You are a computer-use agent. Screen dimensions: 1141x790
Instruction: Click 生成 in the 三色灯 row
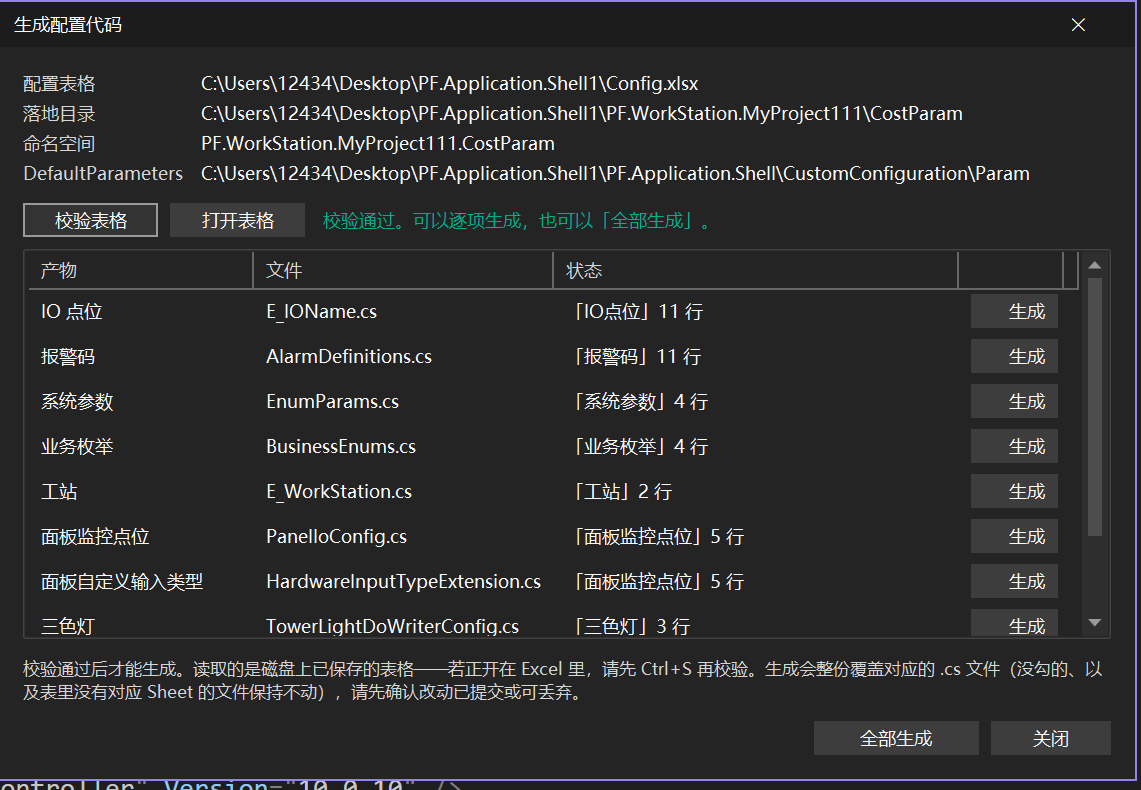click(1014, 623)
